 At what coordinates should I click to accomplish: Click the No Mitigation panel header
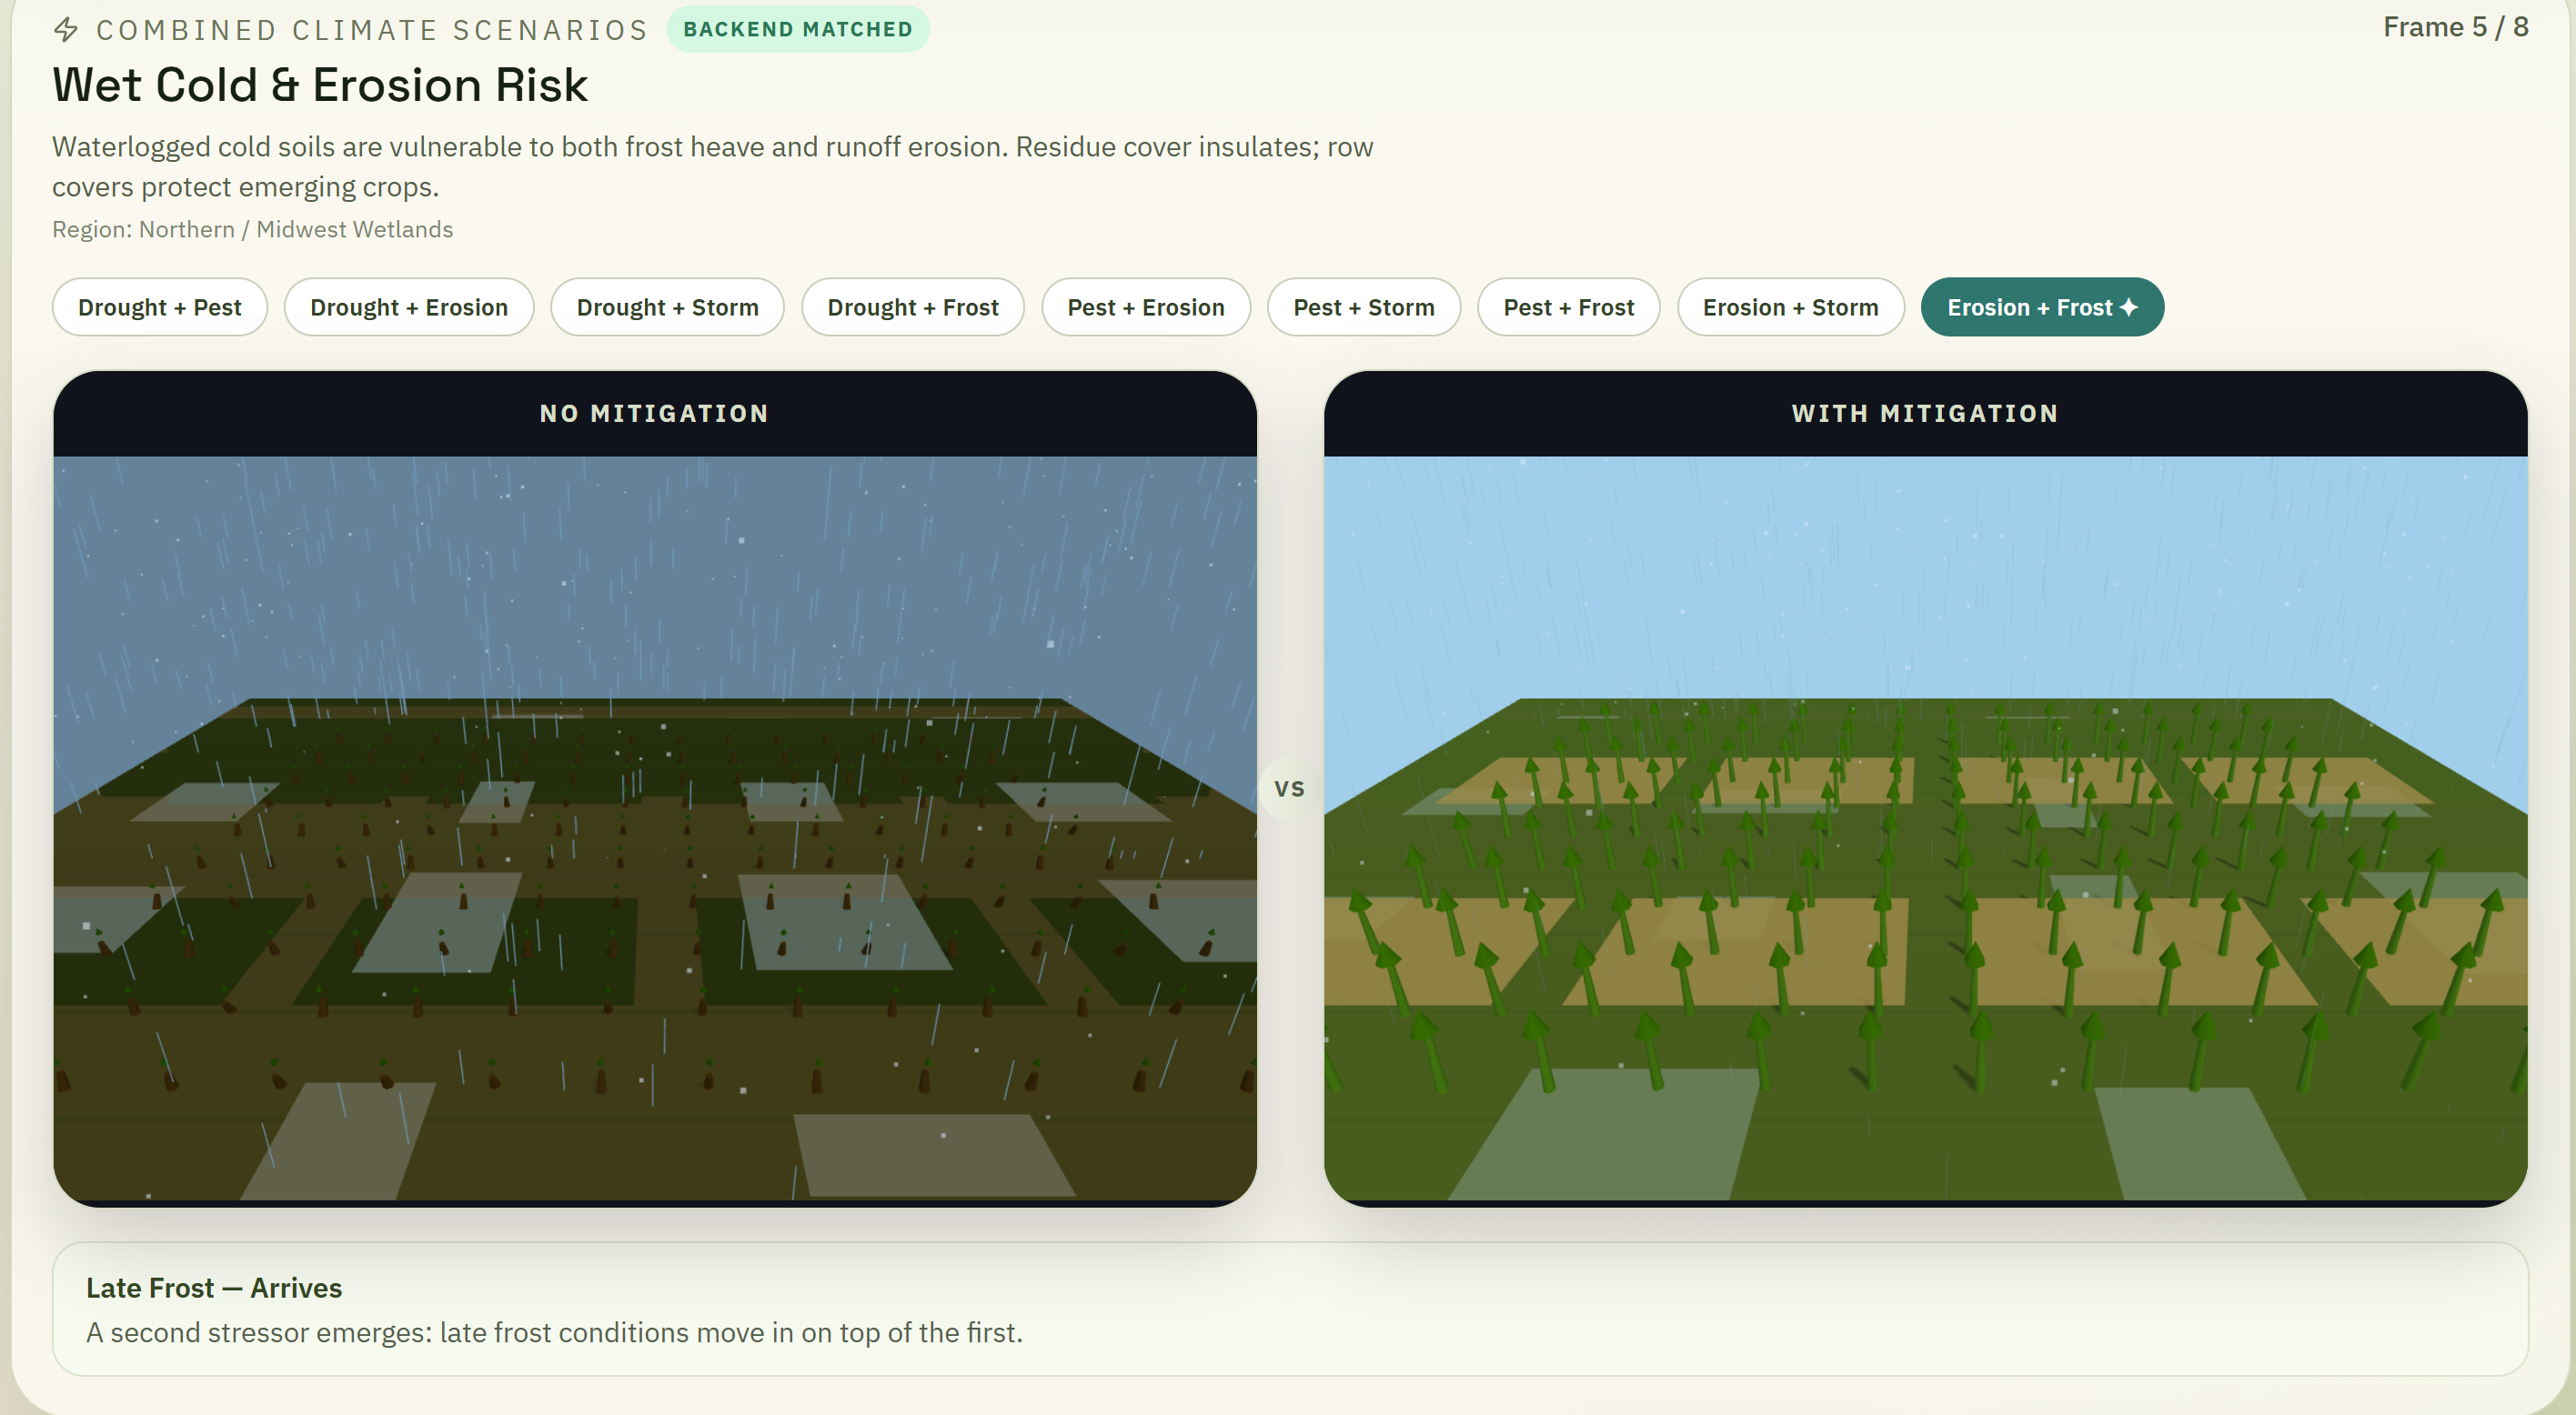(x=655, y=413)
